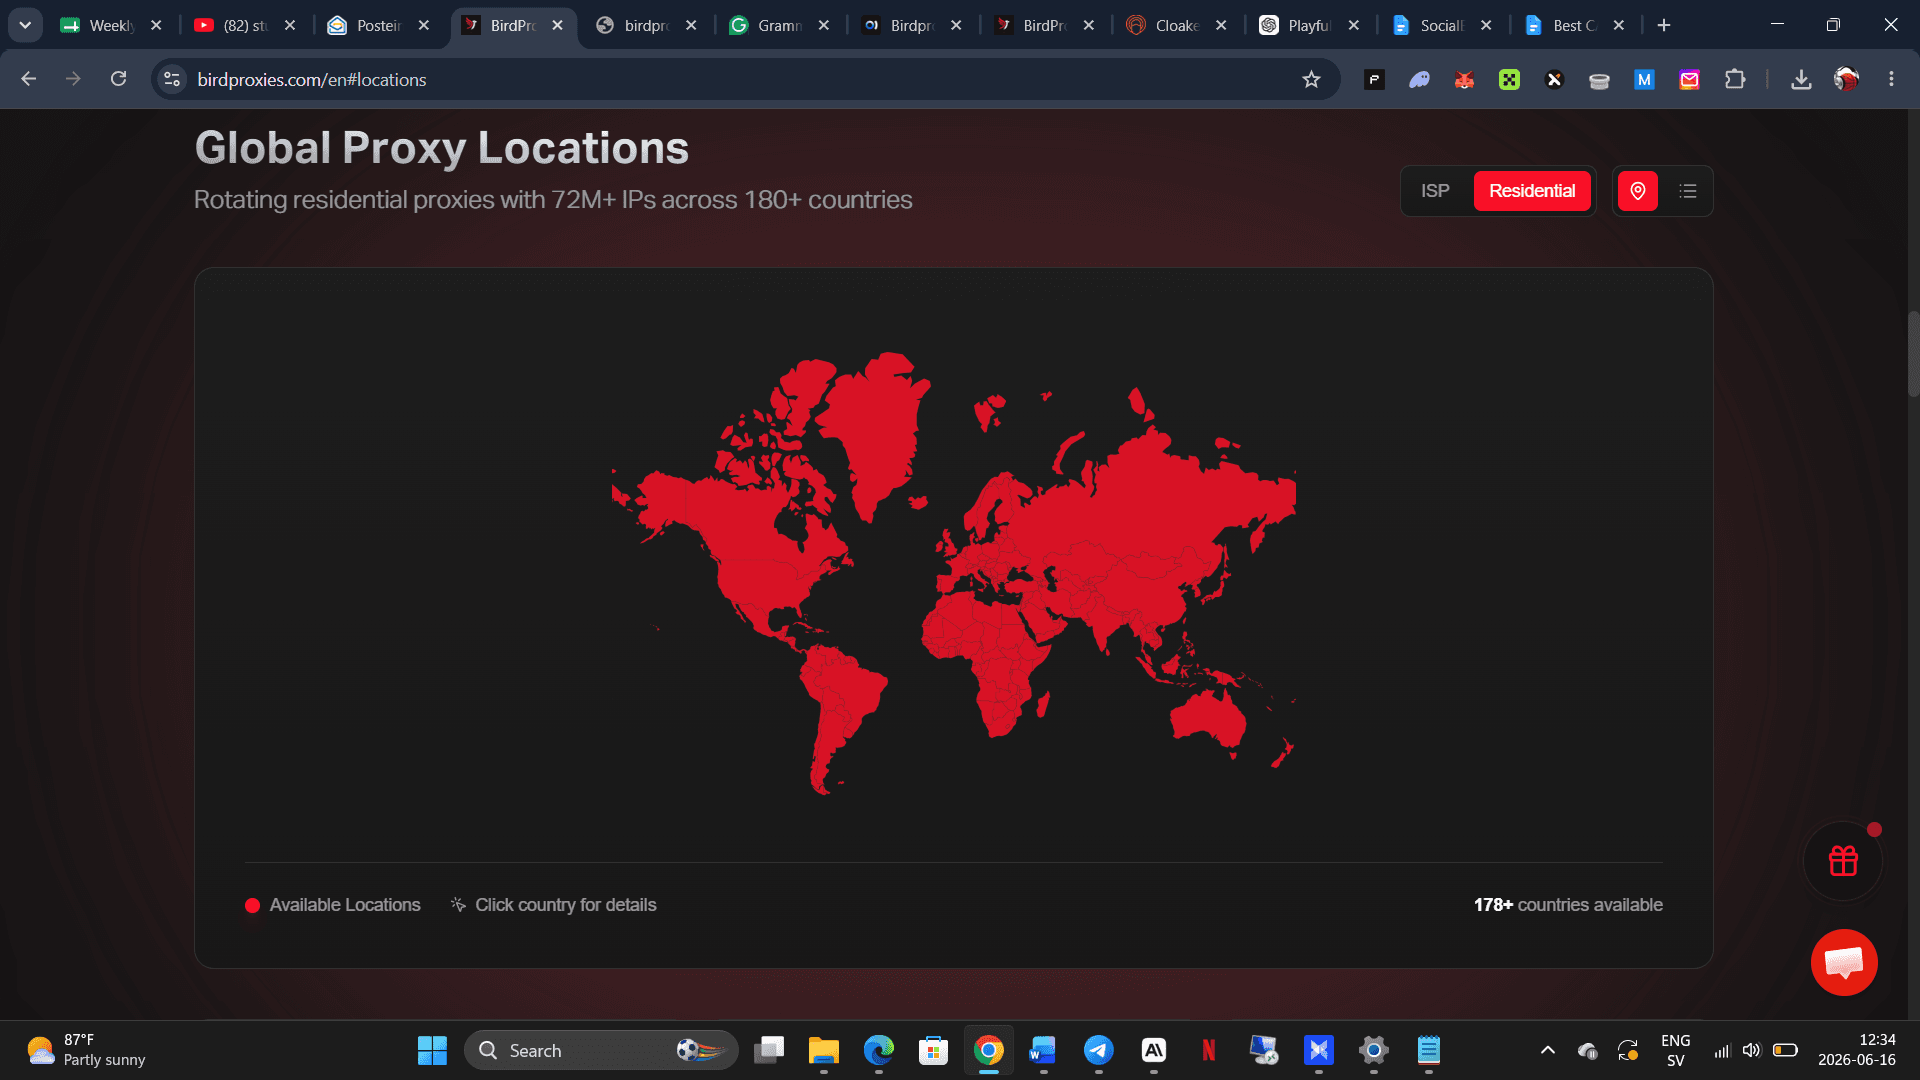Open the Chrome downloads panel
1920x1080 pixels.
[1801, 79]
